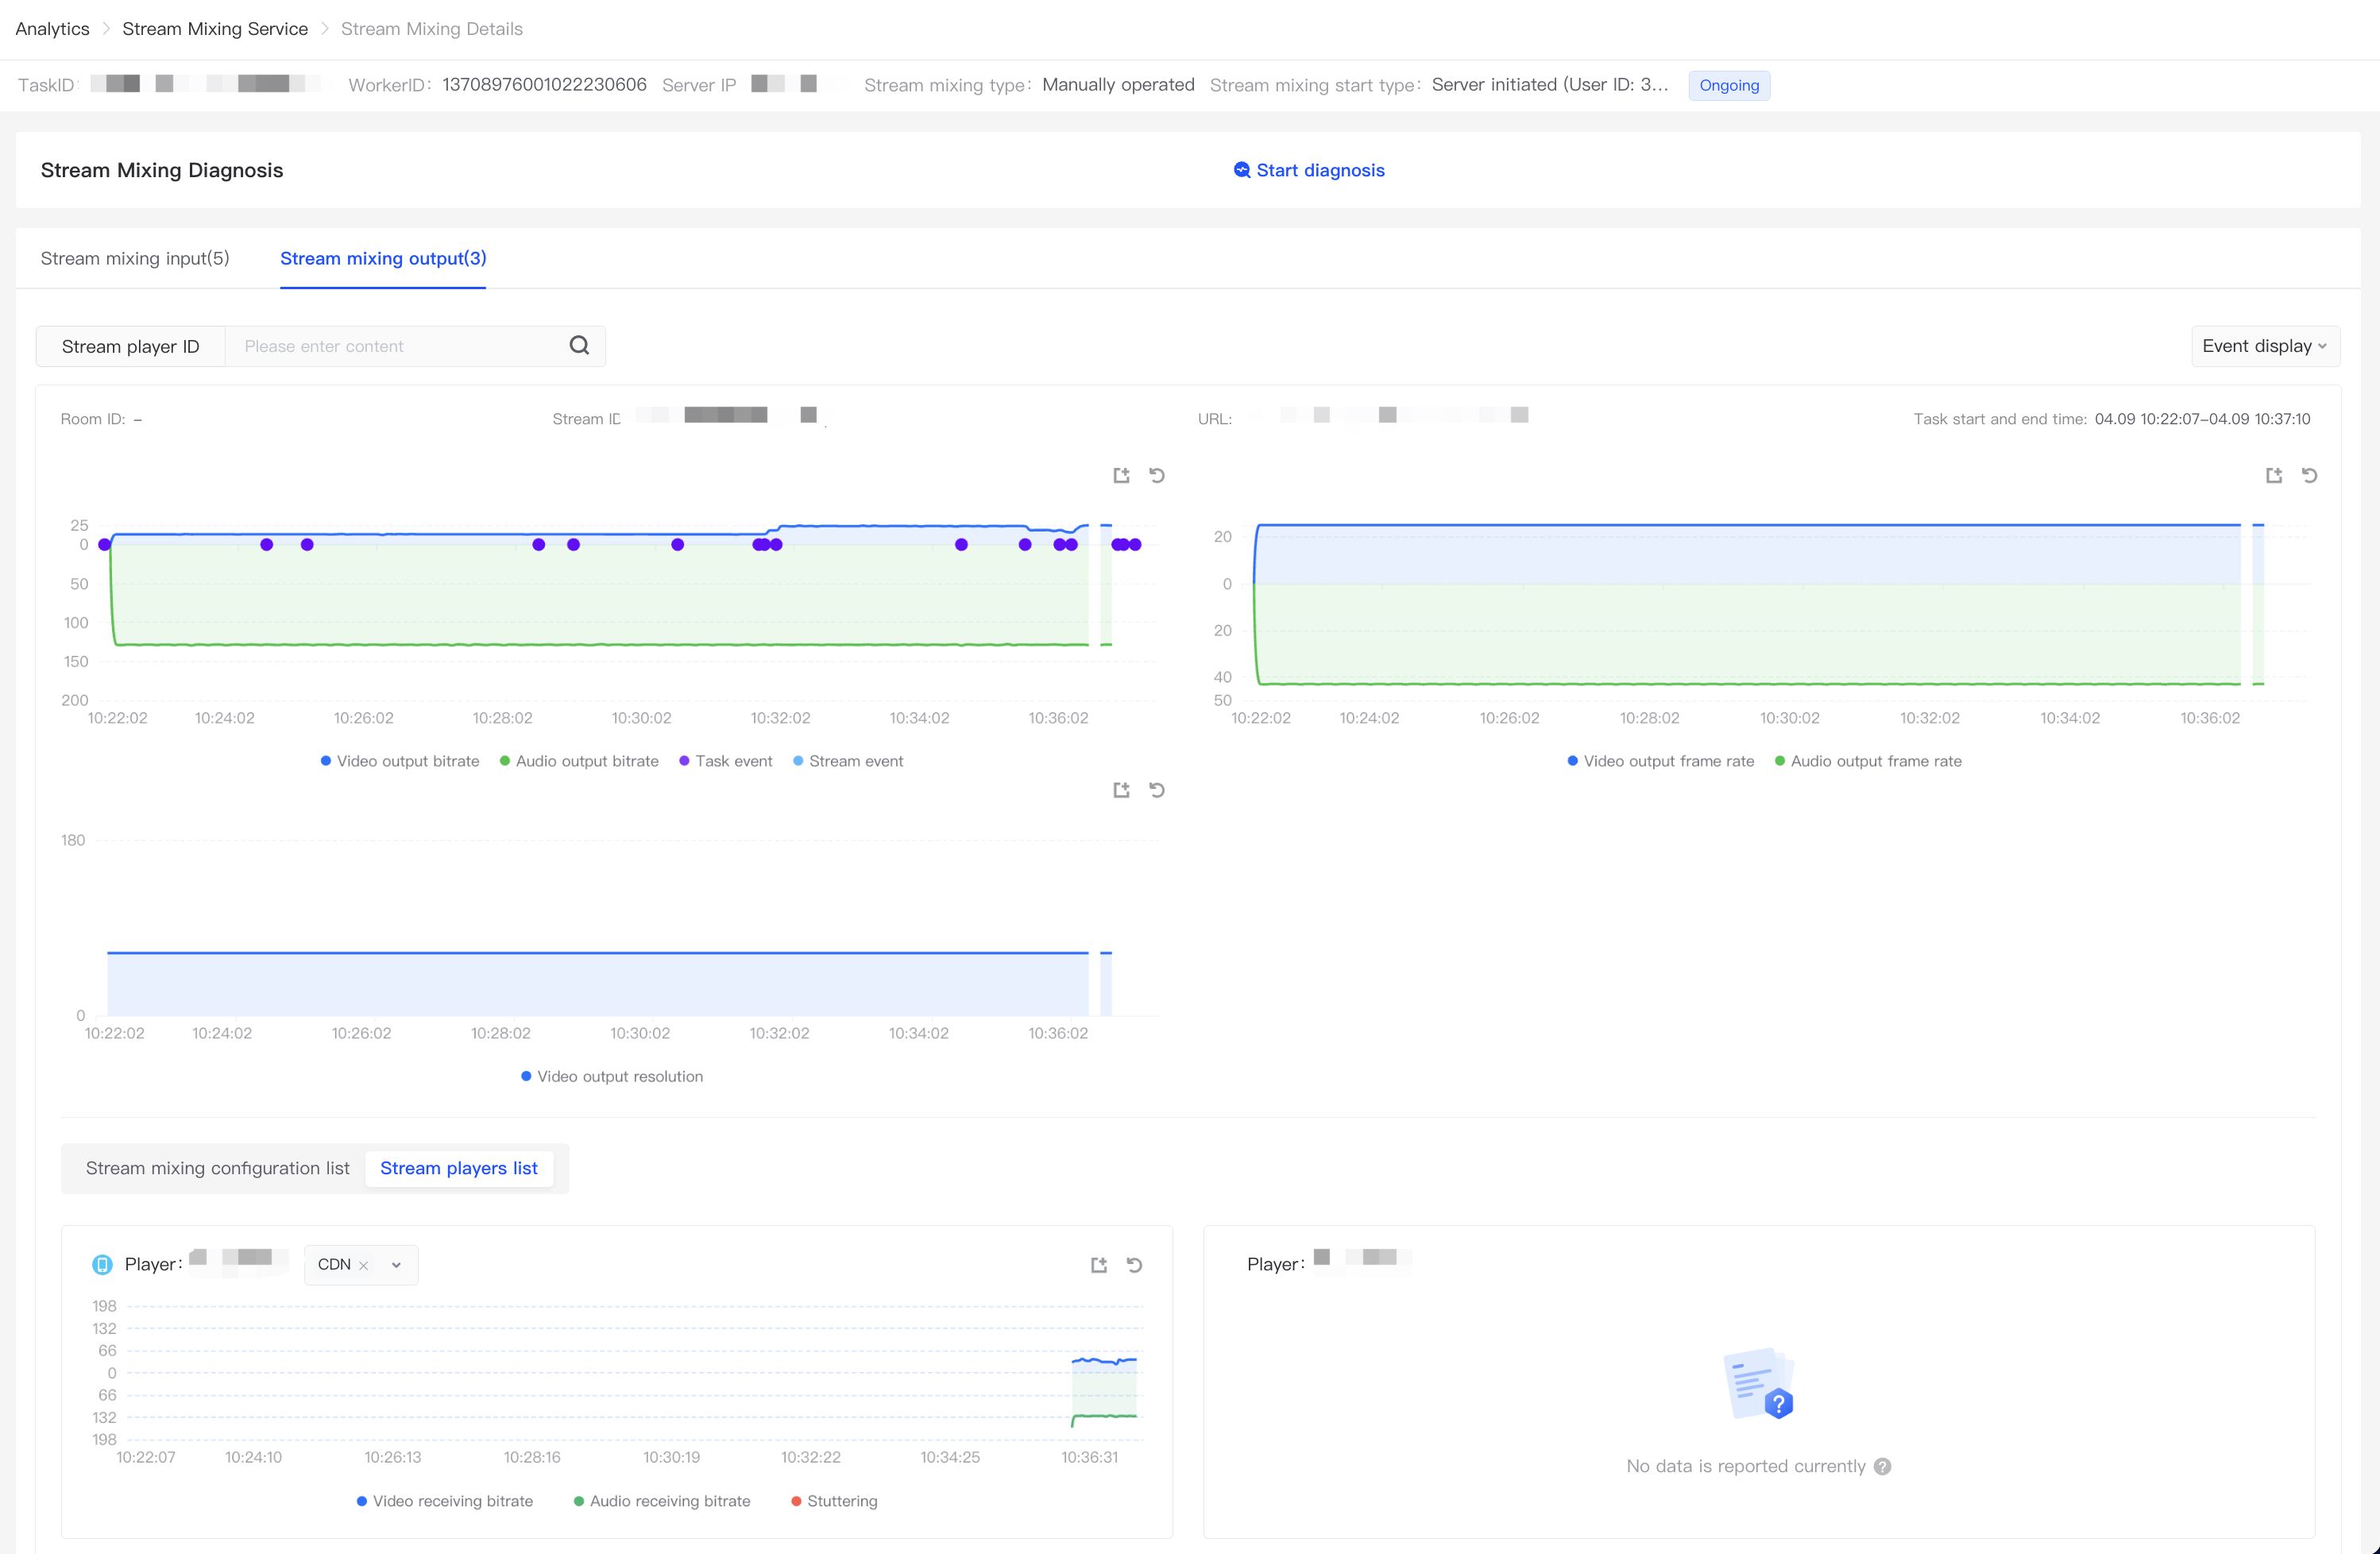Click export icon on bitrate chart
The width and height of the screenshot is (2380, 1554).
pyautogui.click(x=1121, y=475)
